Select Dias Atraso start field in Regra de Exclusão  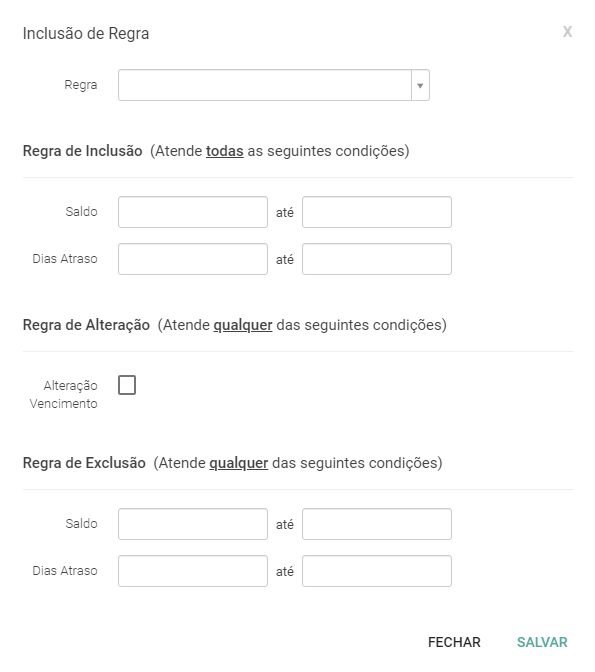click(x=193, y=571)
